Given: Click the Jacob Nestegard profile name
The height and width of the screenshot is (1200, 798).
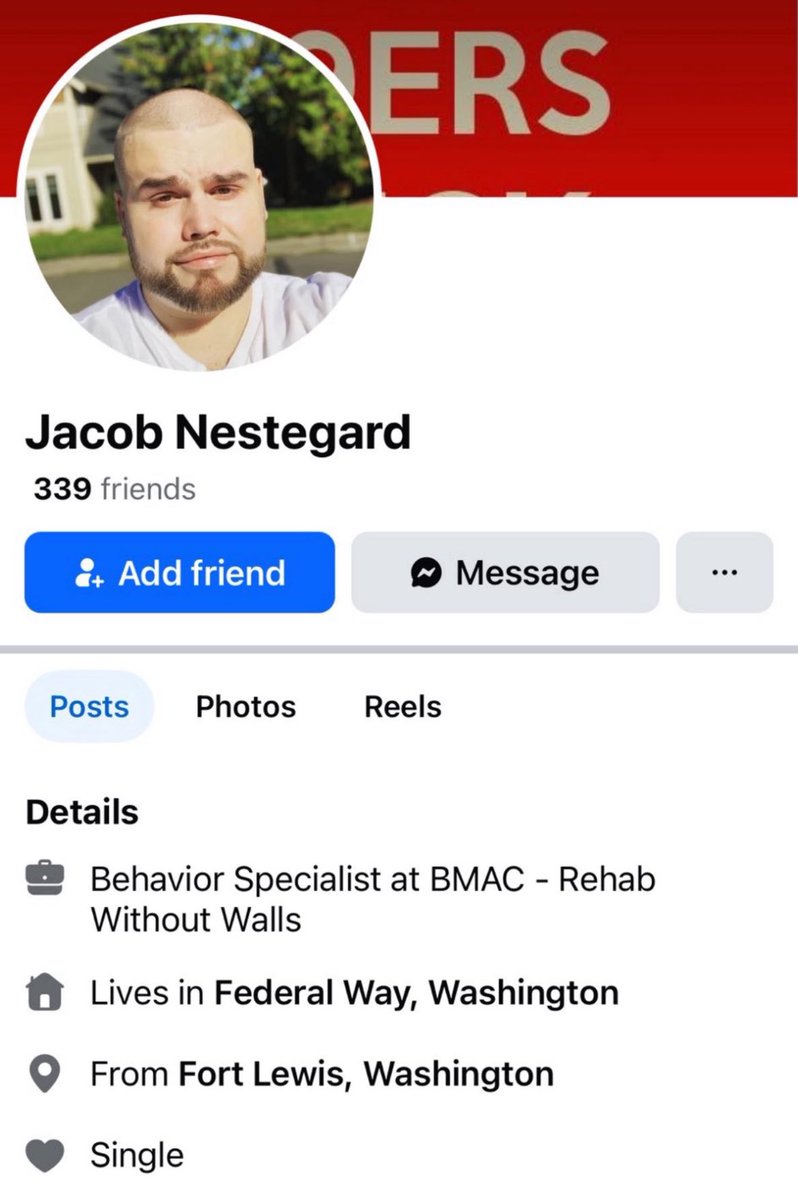Looking at the screenshot, I should (218, 432).
